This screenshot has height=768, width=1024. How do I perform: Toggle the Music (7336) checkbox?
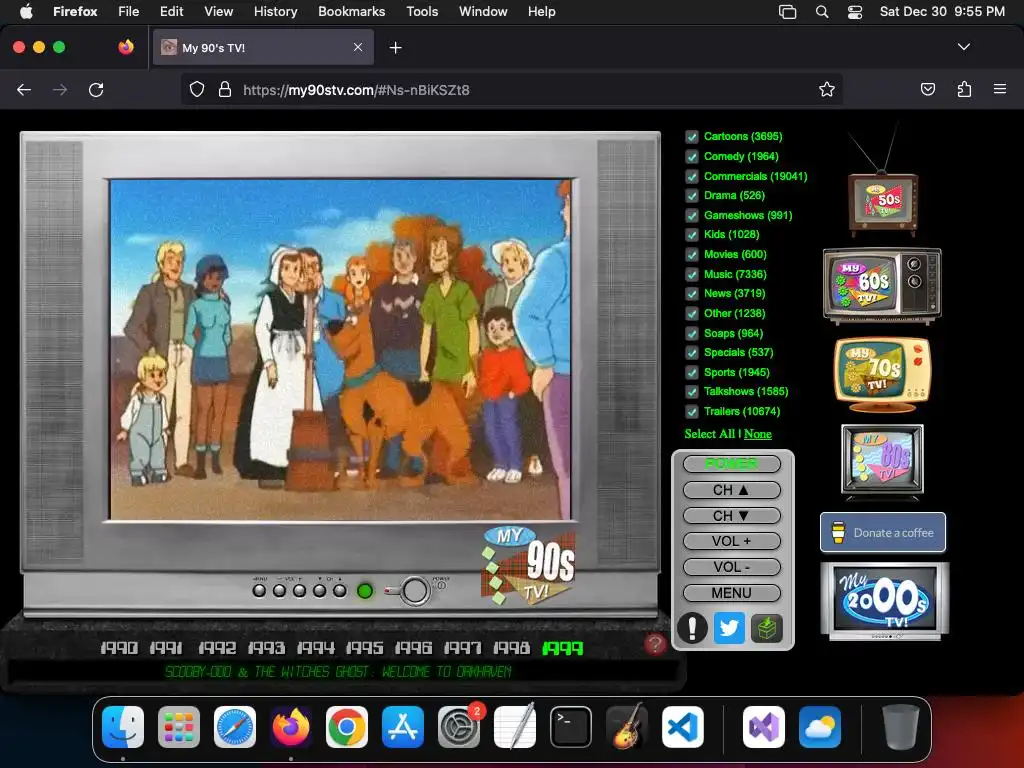coord(692,274)
